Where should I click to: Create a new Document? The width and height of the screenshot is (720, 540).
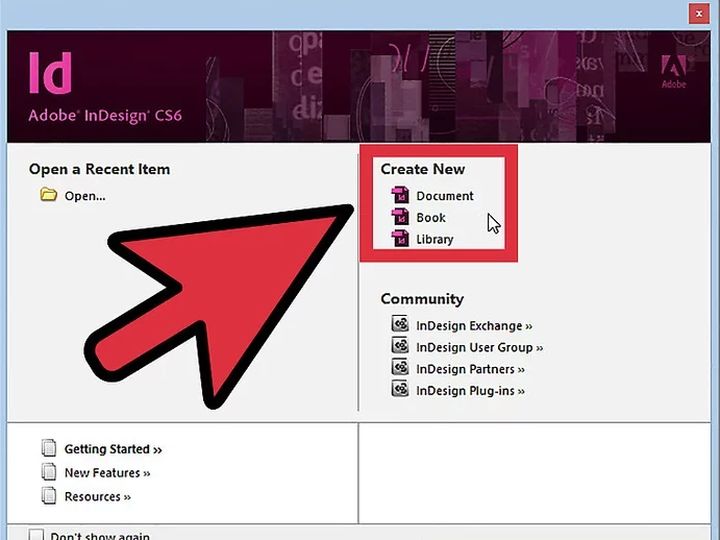point(444,196)
